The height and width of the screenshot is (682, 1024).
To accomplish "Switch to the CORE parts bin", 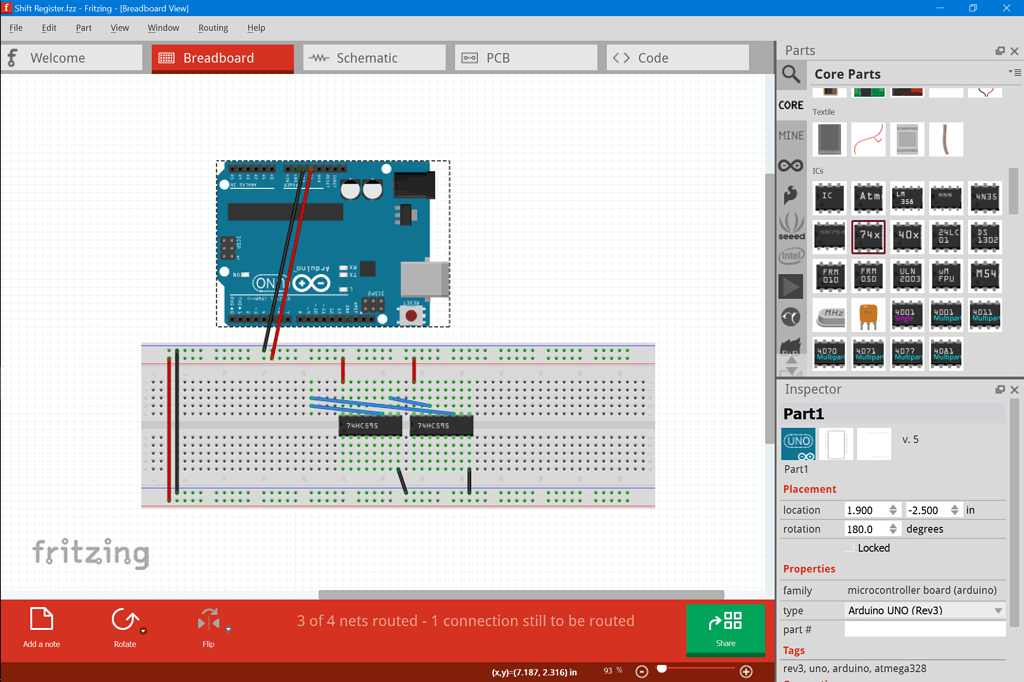I will click(791, 104).
